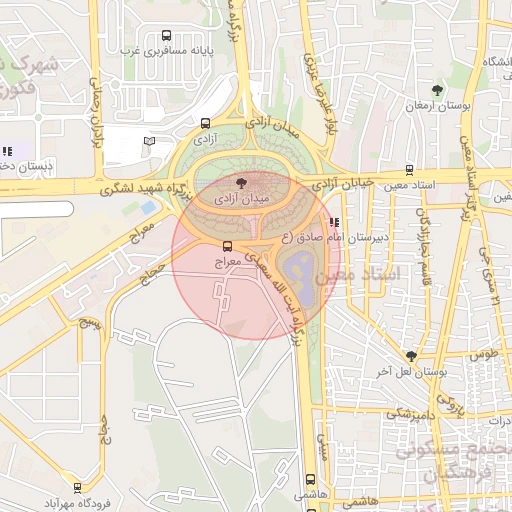
Task: Click the blue lake inside the red circle
Action: point(300,277)
